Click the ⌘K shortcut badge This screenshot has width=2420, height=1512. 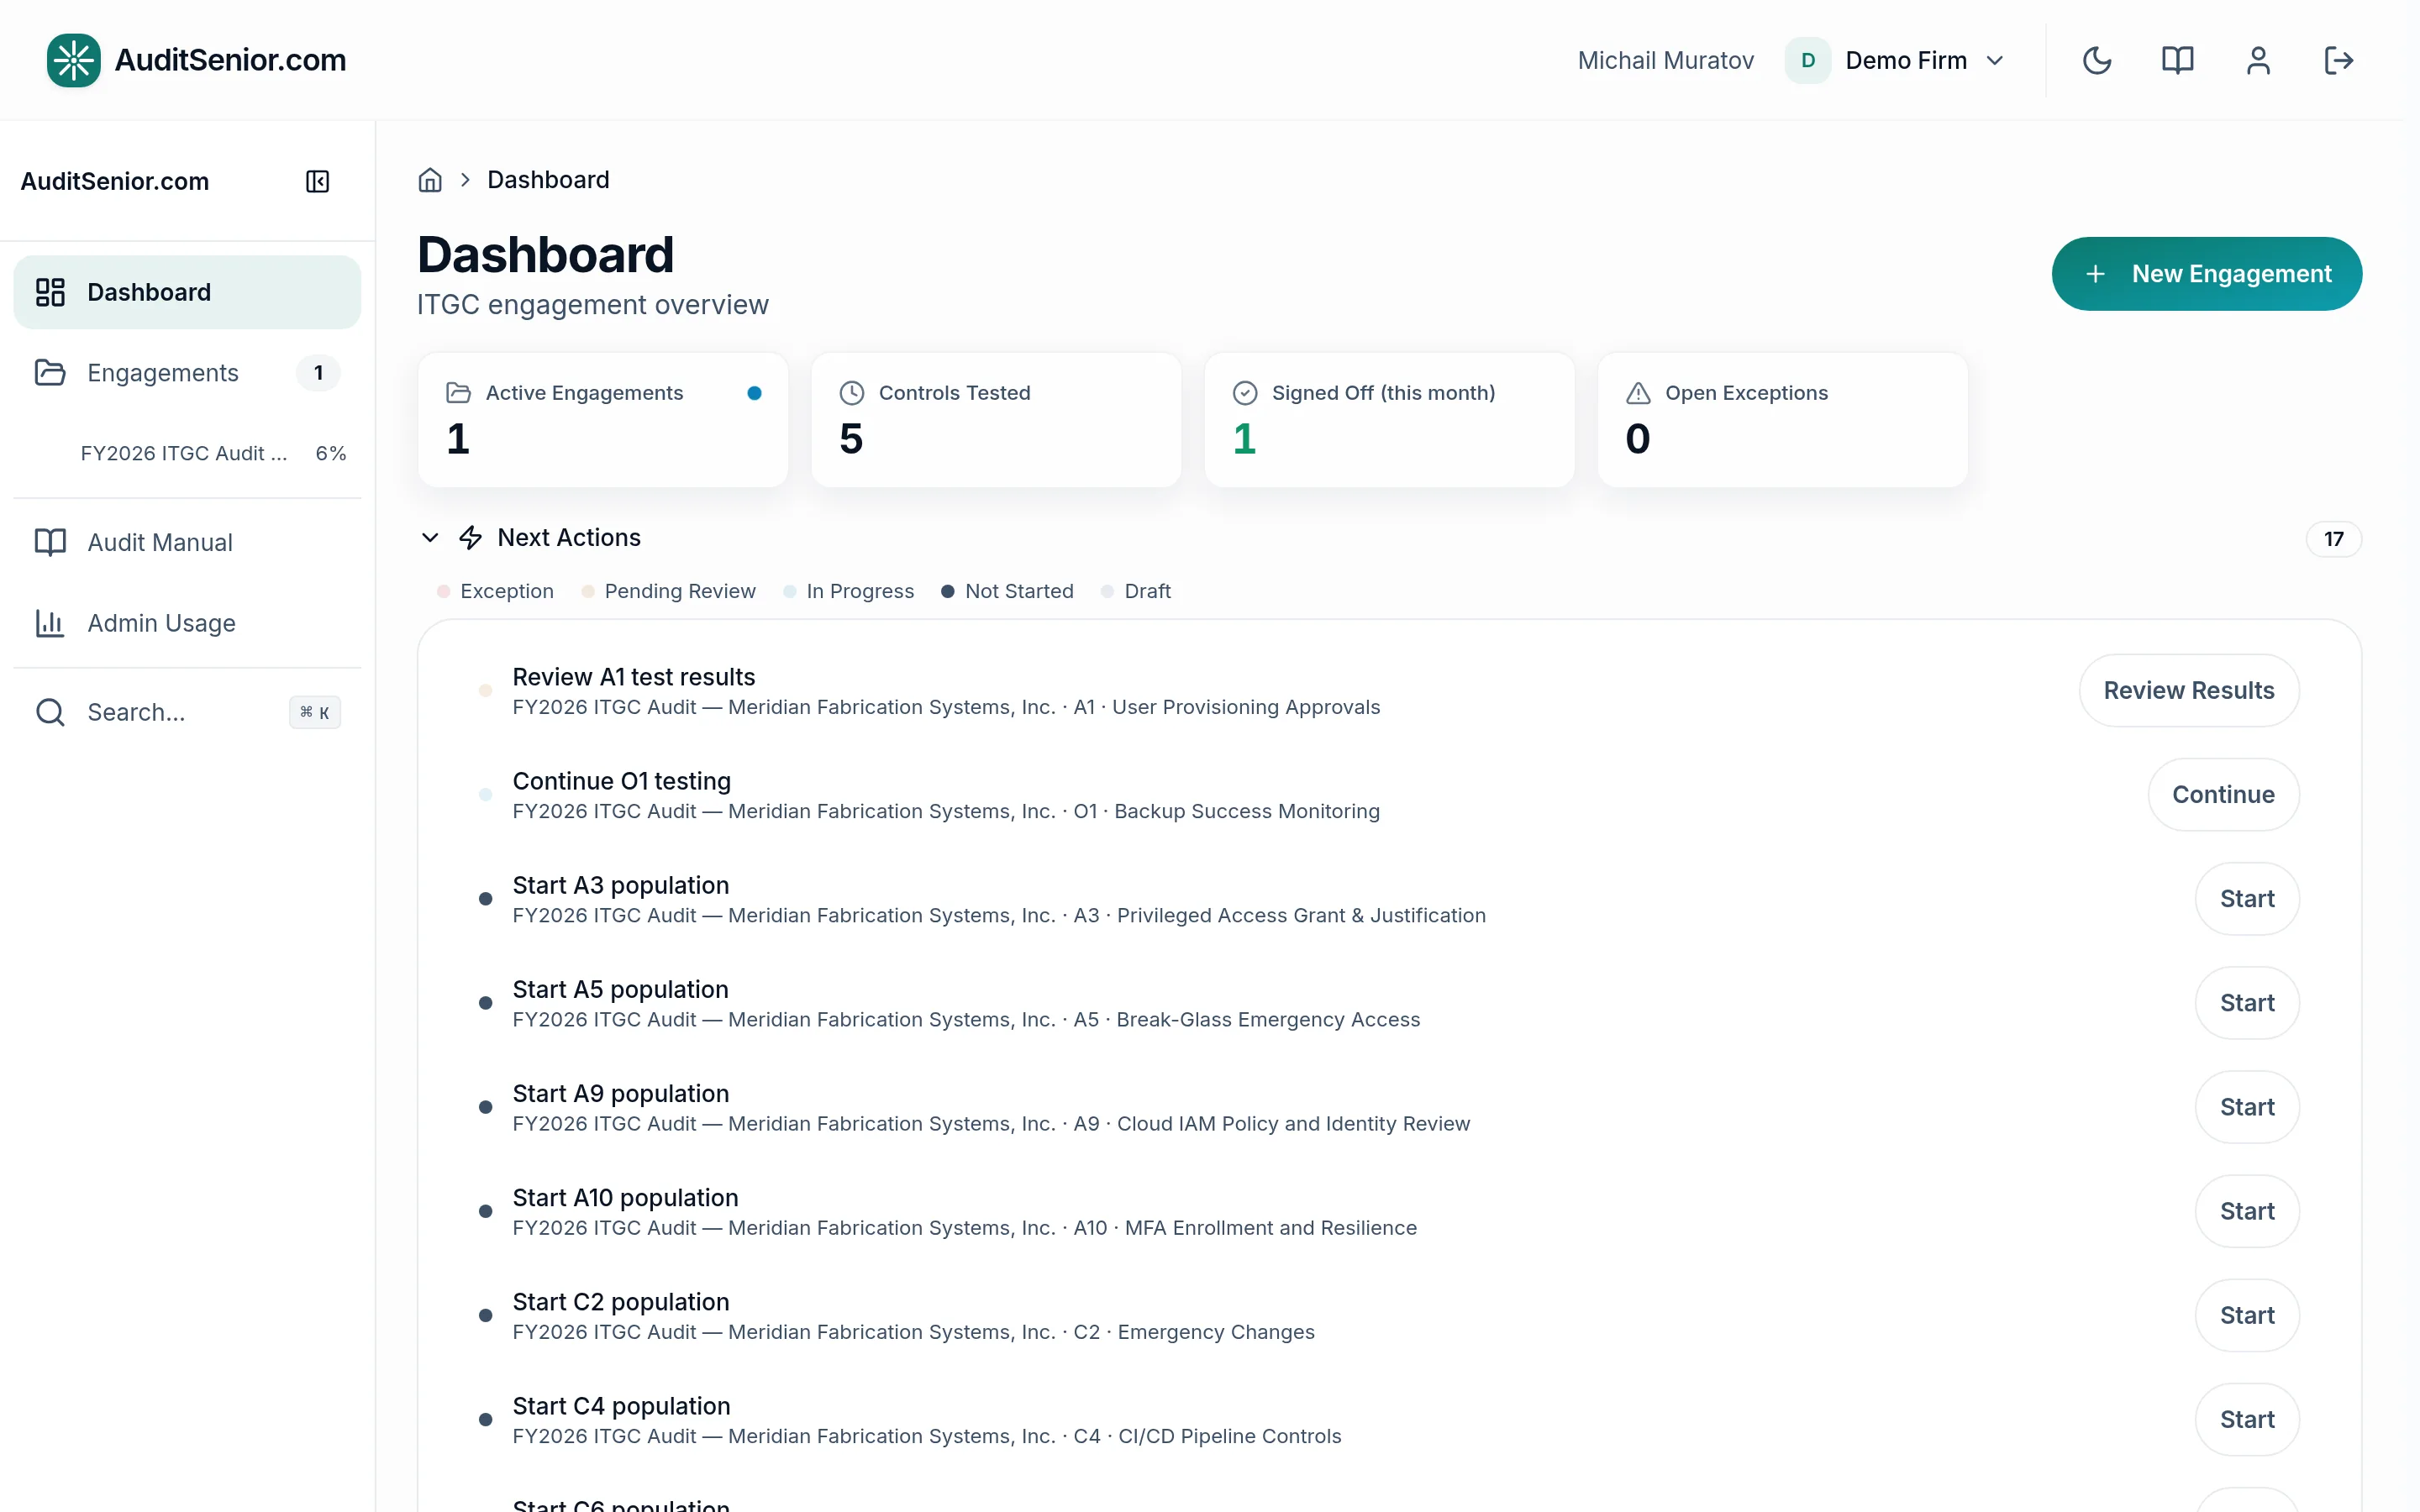315,712
